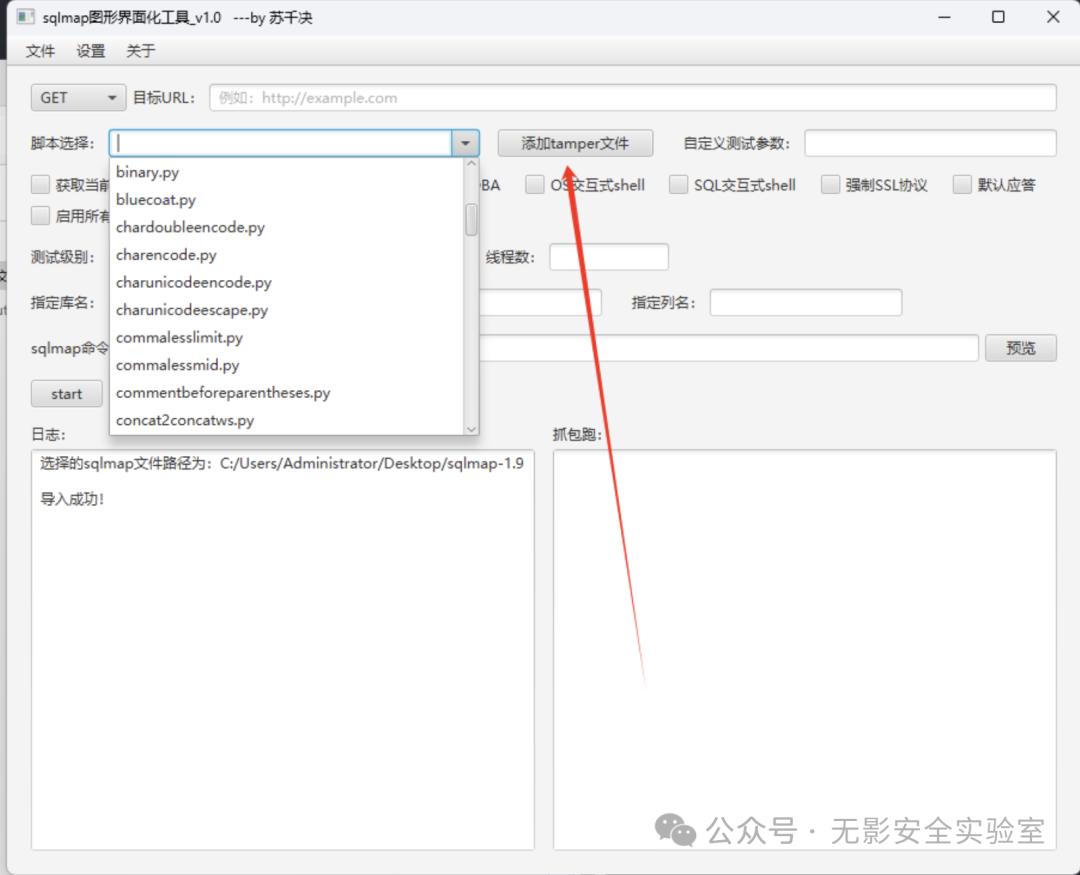Image resolution: width=1080 pixels, height=875 pixels.
Task: Select chardoubleencode.py tamper script
Action: click(287, 227)
